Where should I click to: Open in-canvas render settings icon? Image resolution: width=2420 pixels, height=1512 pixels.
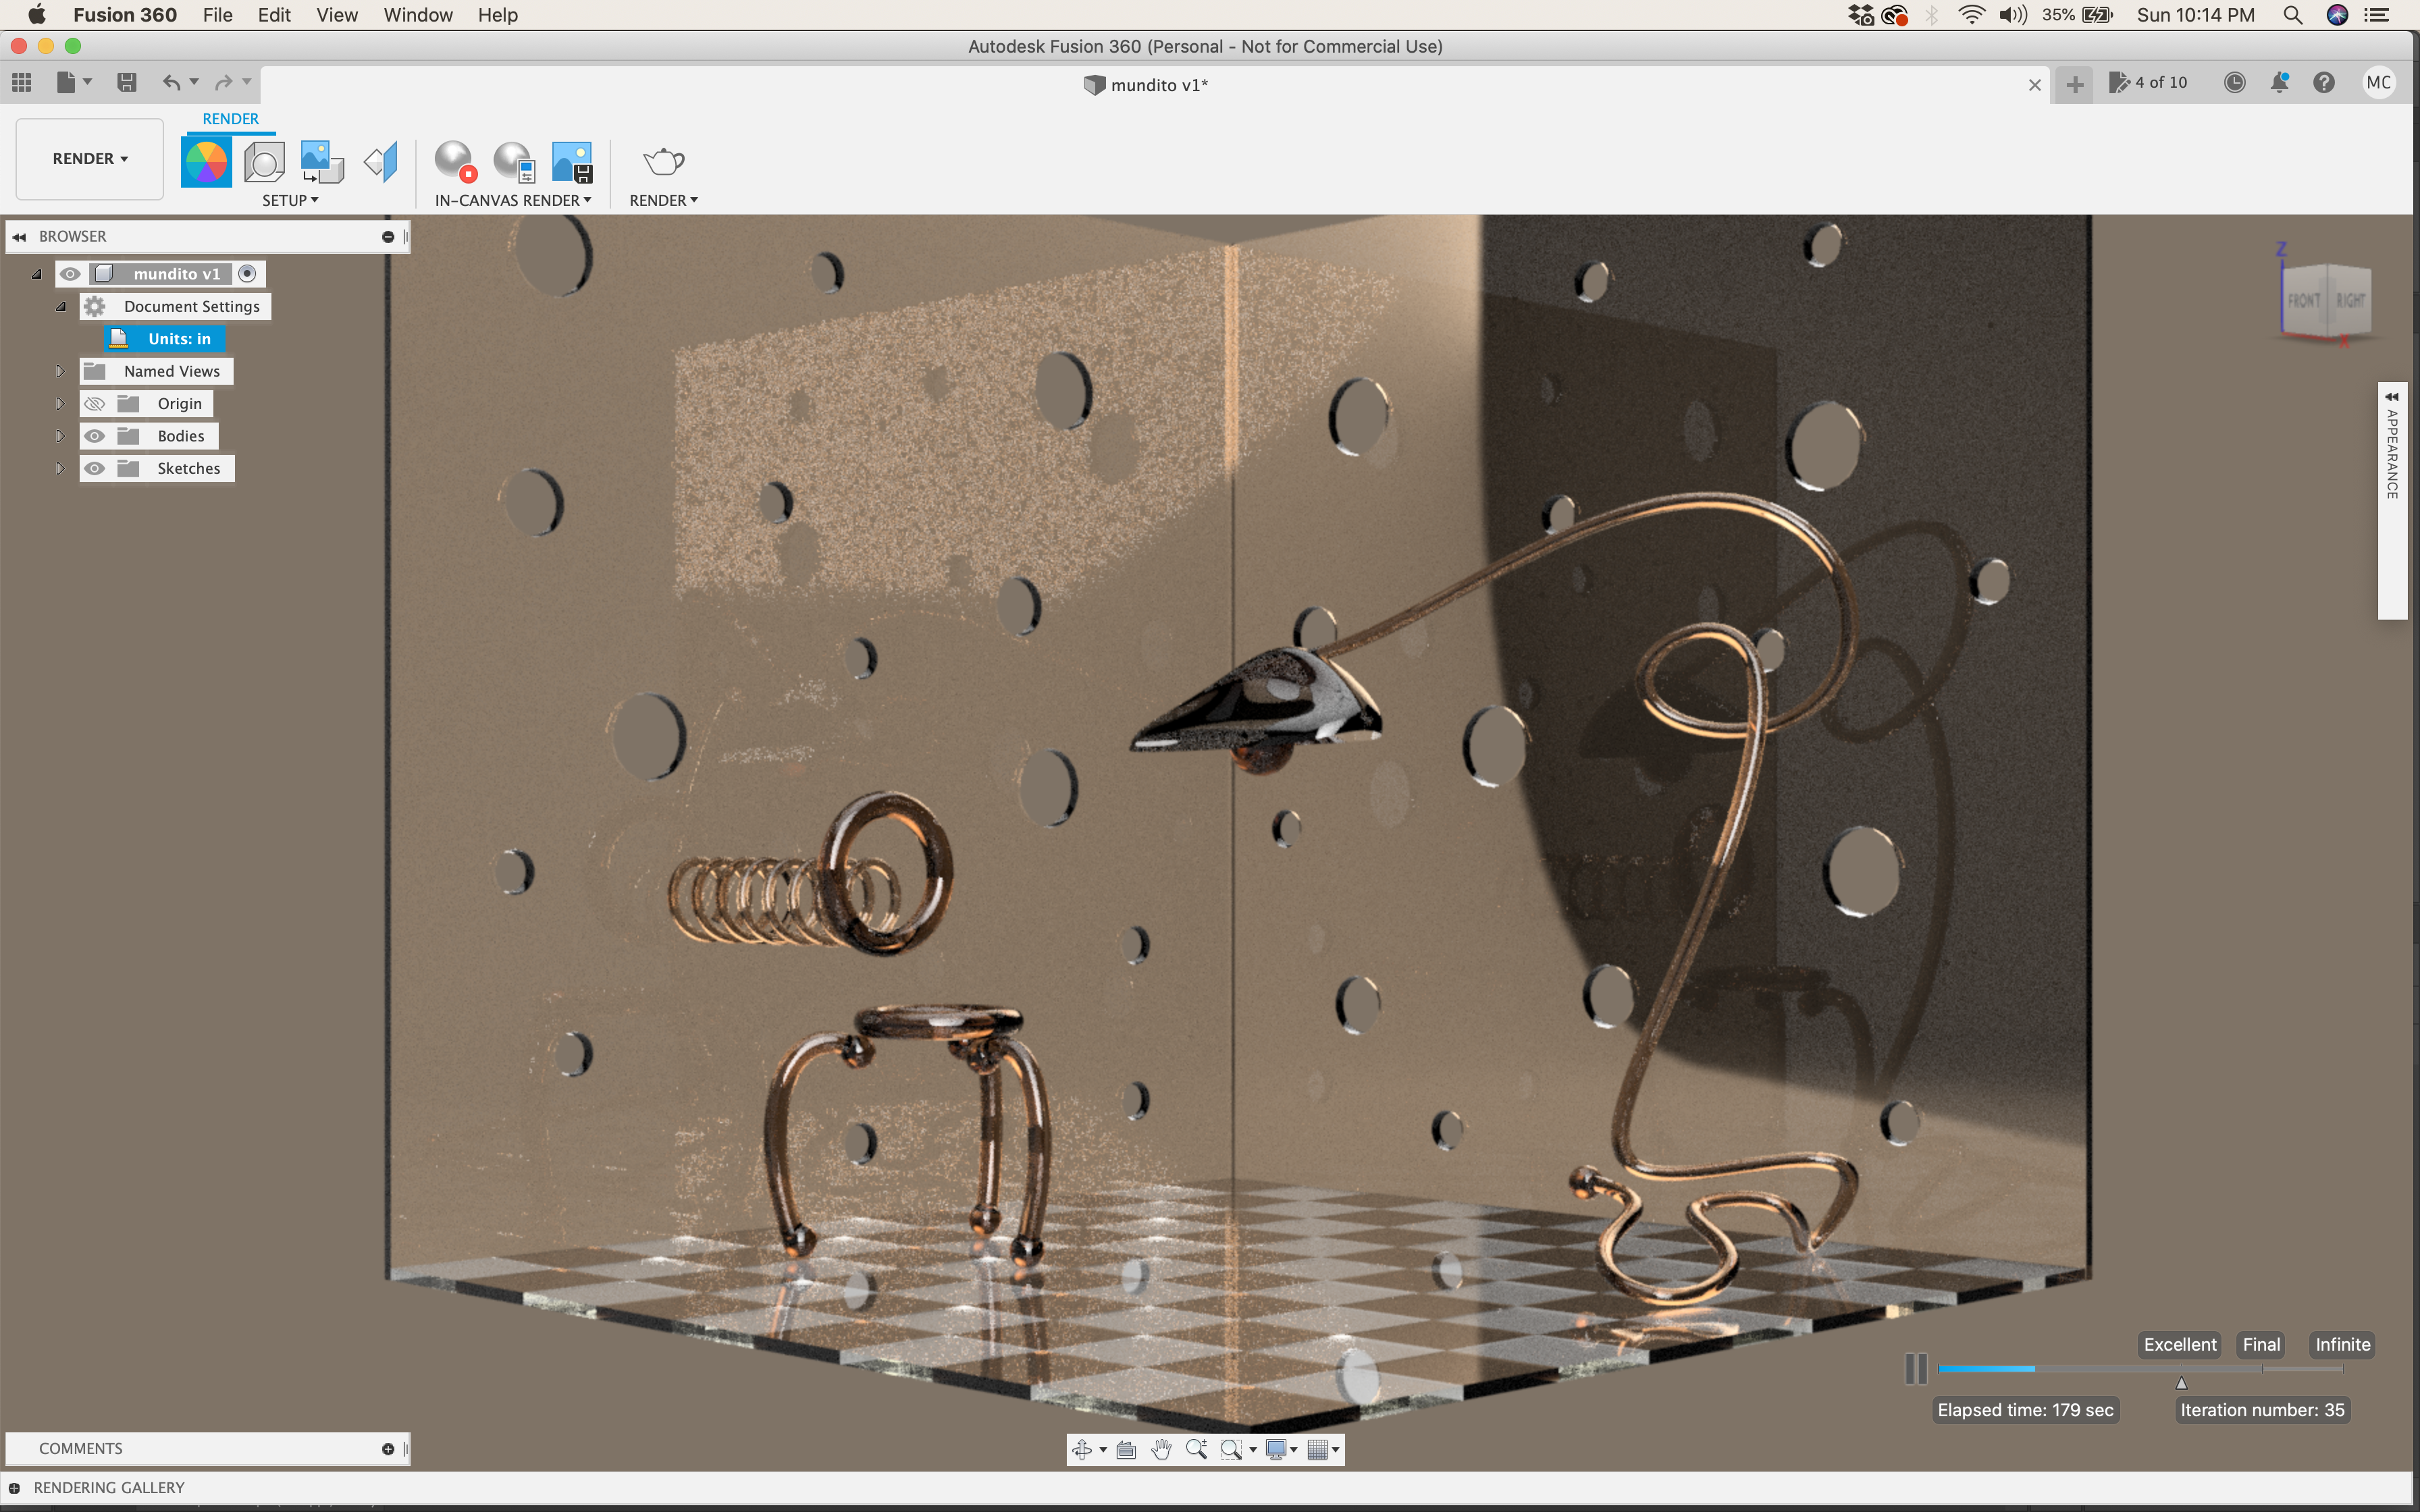[514, 162]
